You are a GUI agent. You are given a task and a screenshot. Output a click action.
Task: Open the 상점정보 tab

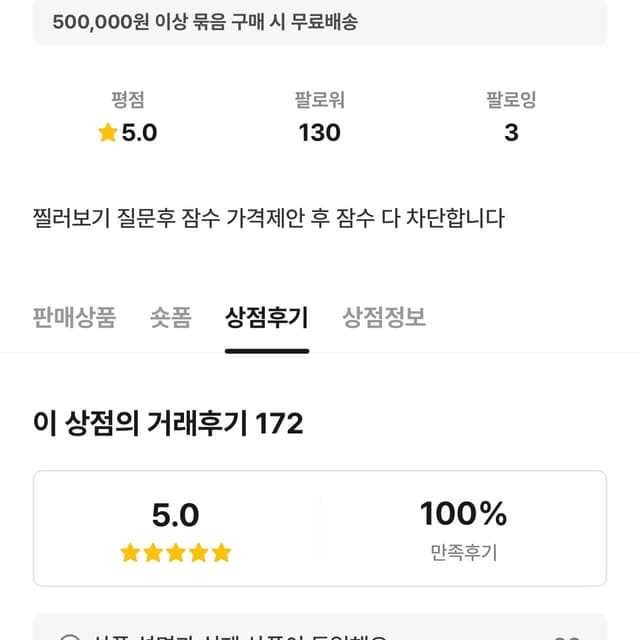[384, 318]
